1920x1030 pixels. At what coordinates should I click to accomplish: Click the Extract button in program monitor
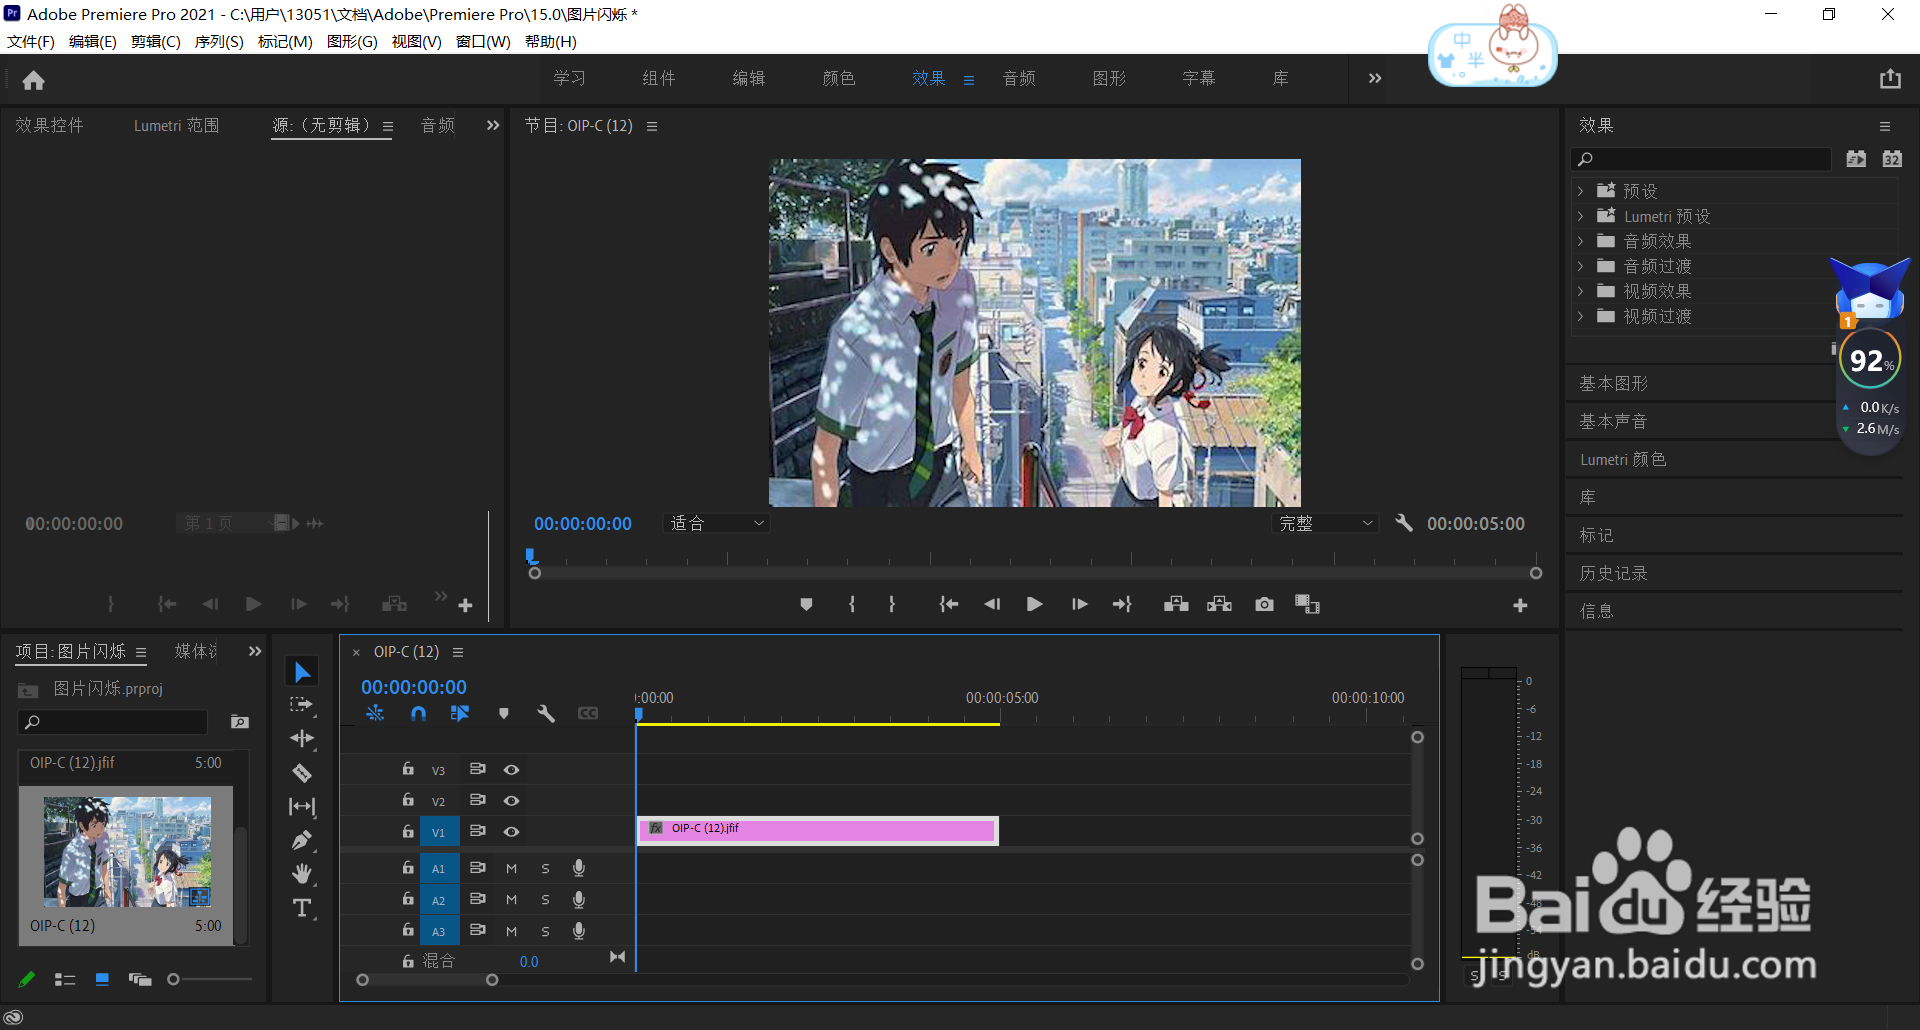[x=1219, y=604]
